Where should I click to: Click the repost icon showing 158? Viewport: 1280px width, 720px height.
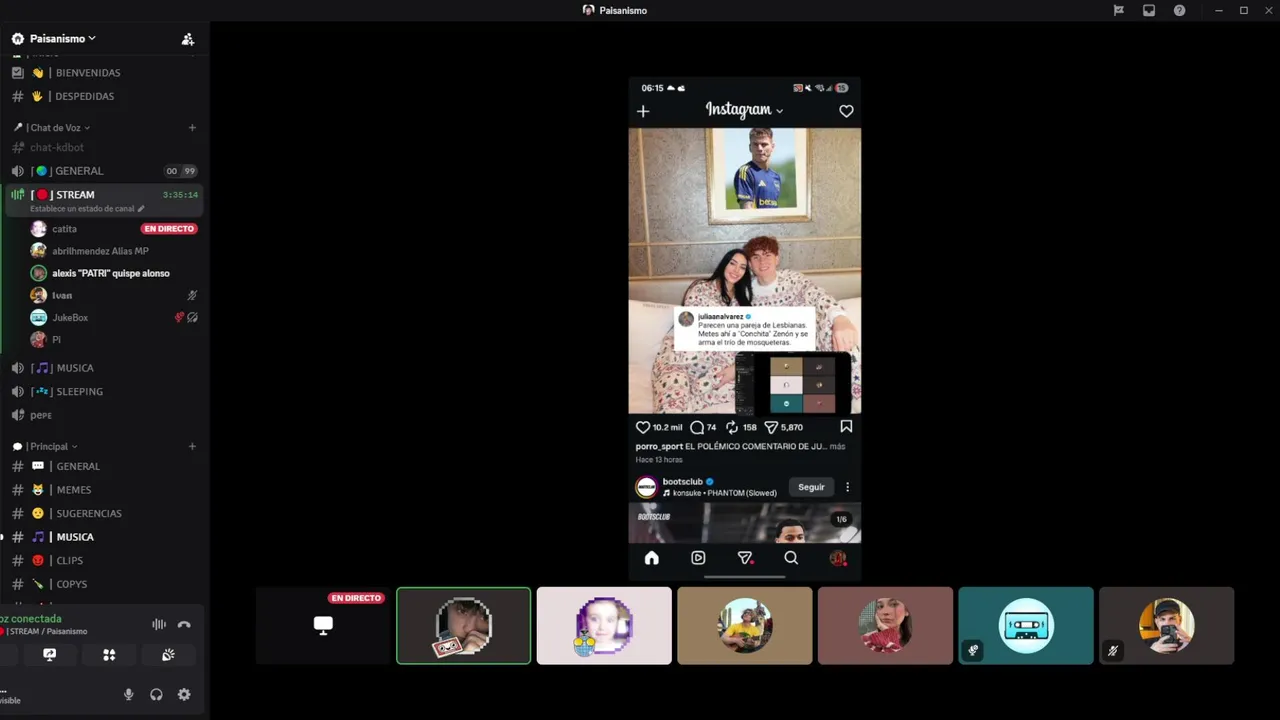tap(732, 427)
